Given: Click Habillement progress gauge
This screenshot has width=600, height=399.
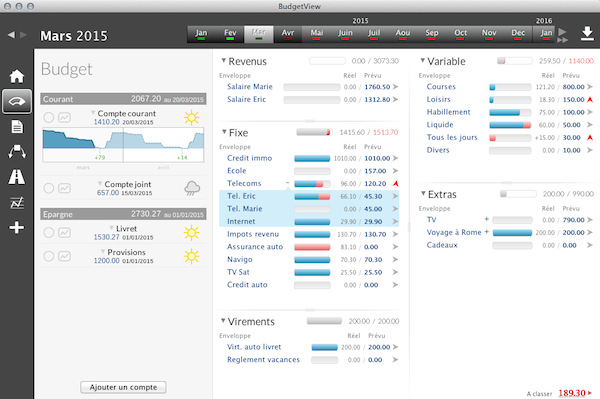Looking at the screenshot, I should tap(510, 112).
